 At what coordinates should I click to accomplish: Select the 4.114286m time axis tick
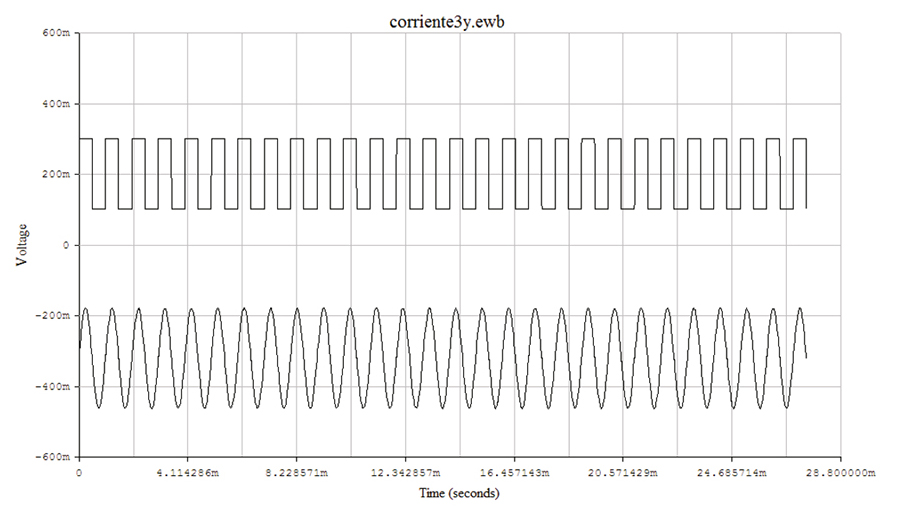pos(187,470)
